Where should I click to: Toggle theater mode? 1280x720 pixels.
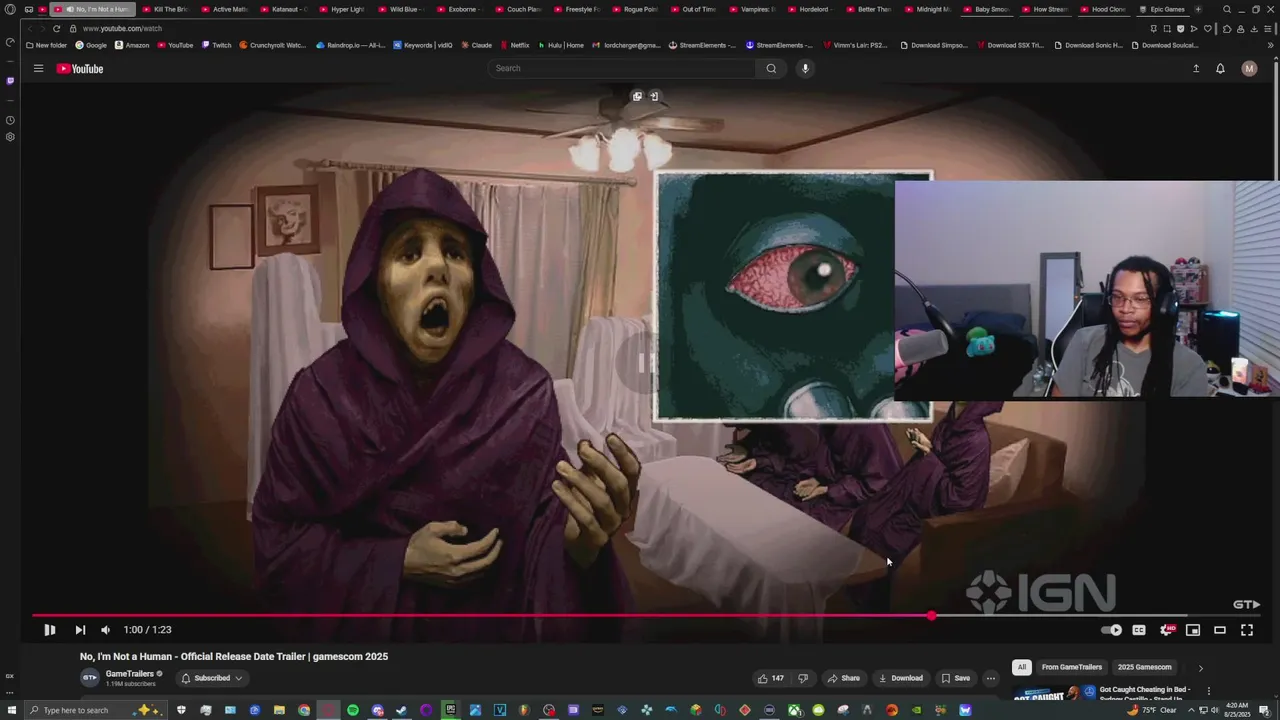[1220, 630]
